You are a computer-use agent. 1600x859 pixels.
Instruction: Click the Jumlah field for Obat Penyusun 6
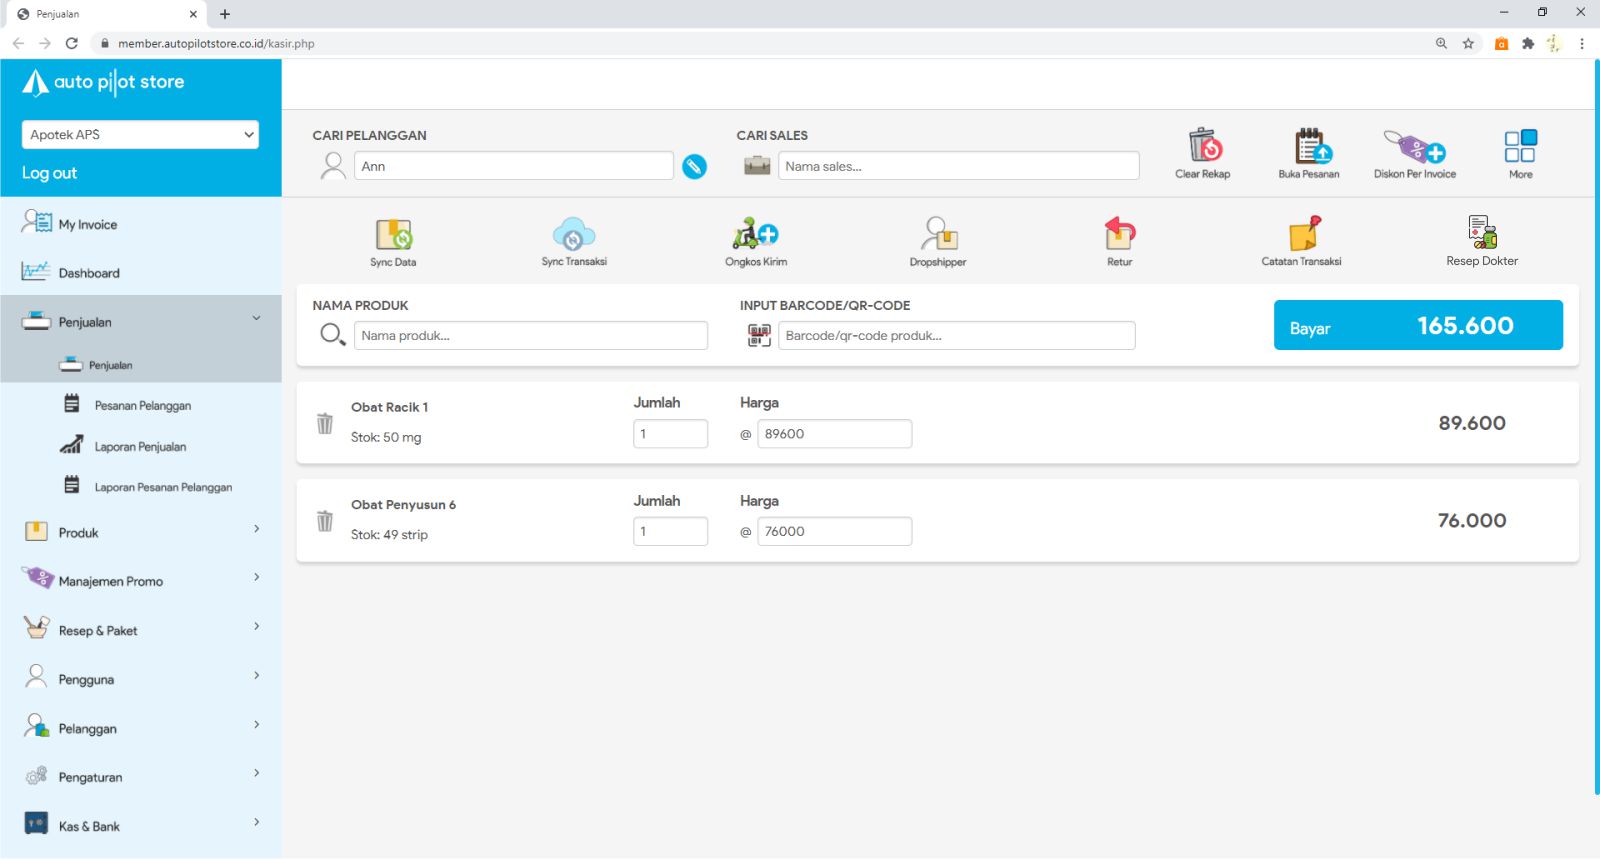click(x=670, y=532)
